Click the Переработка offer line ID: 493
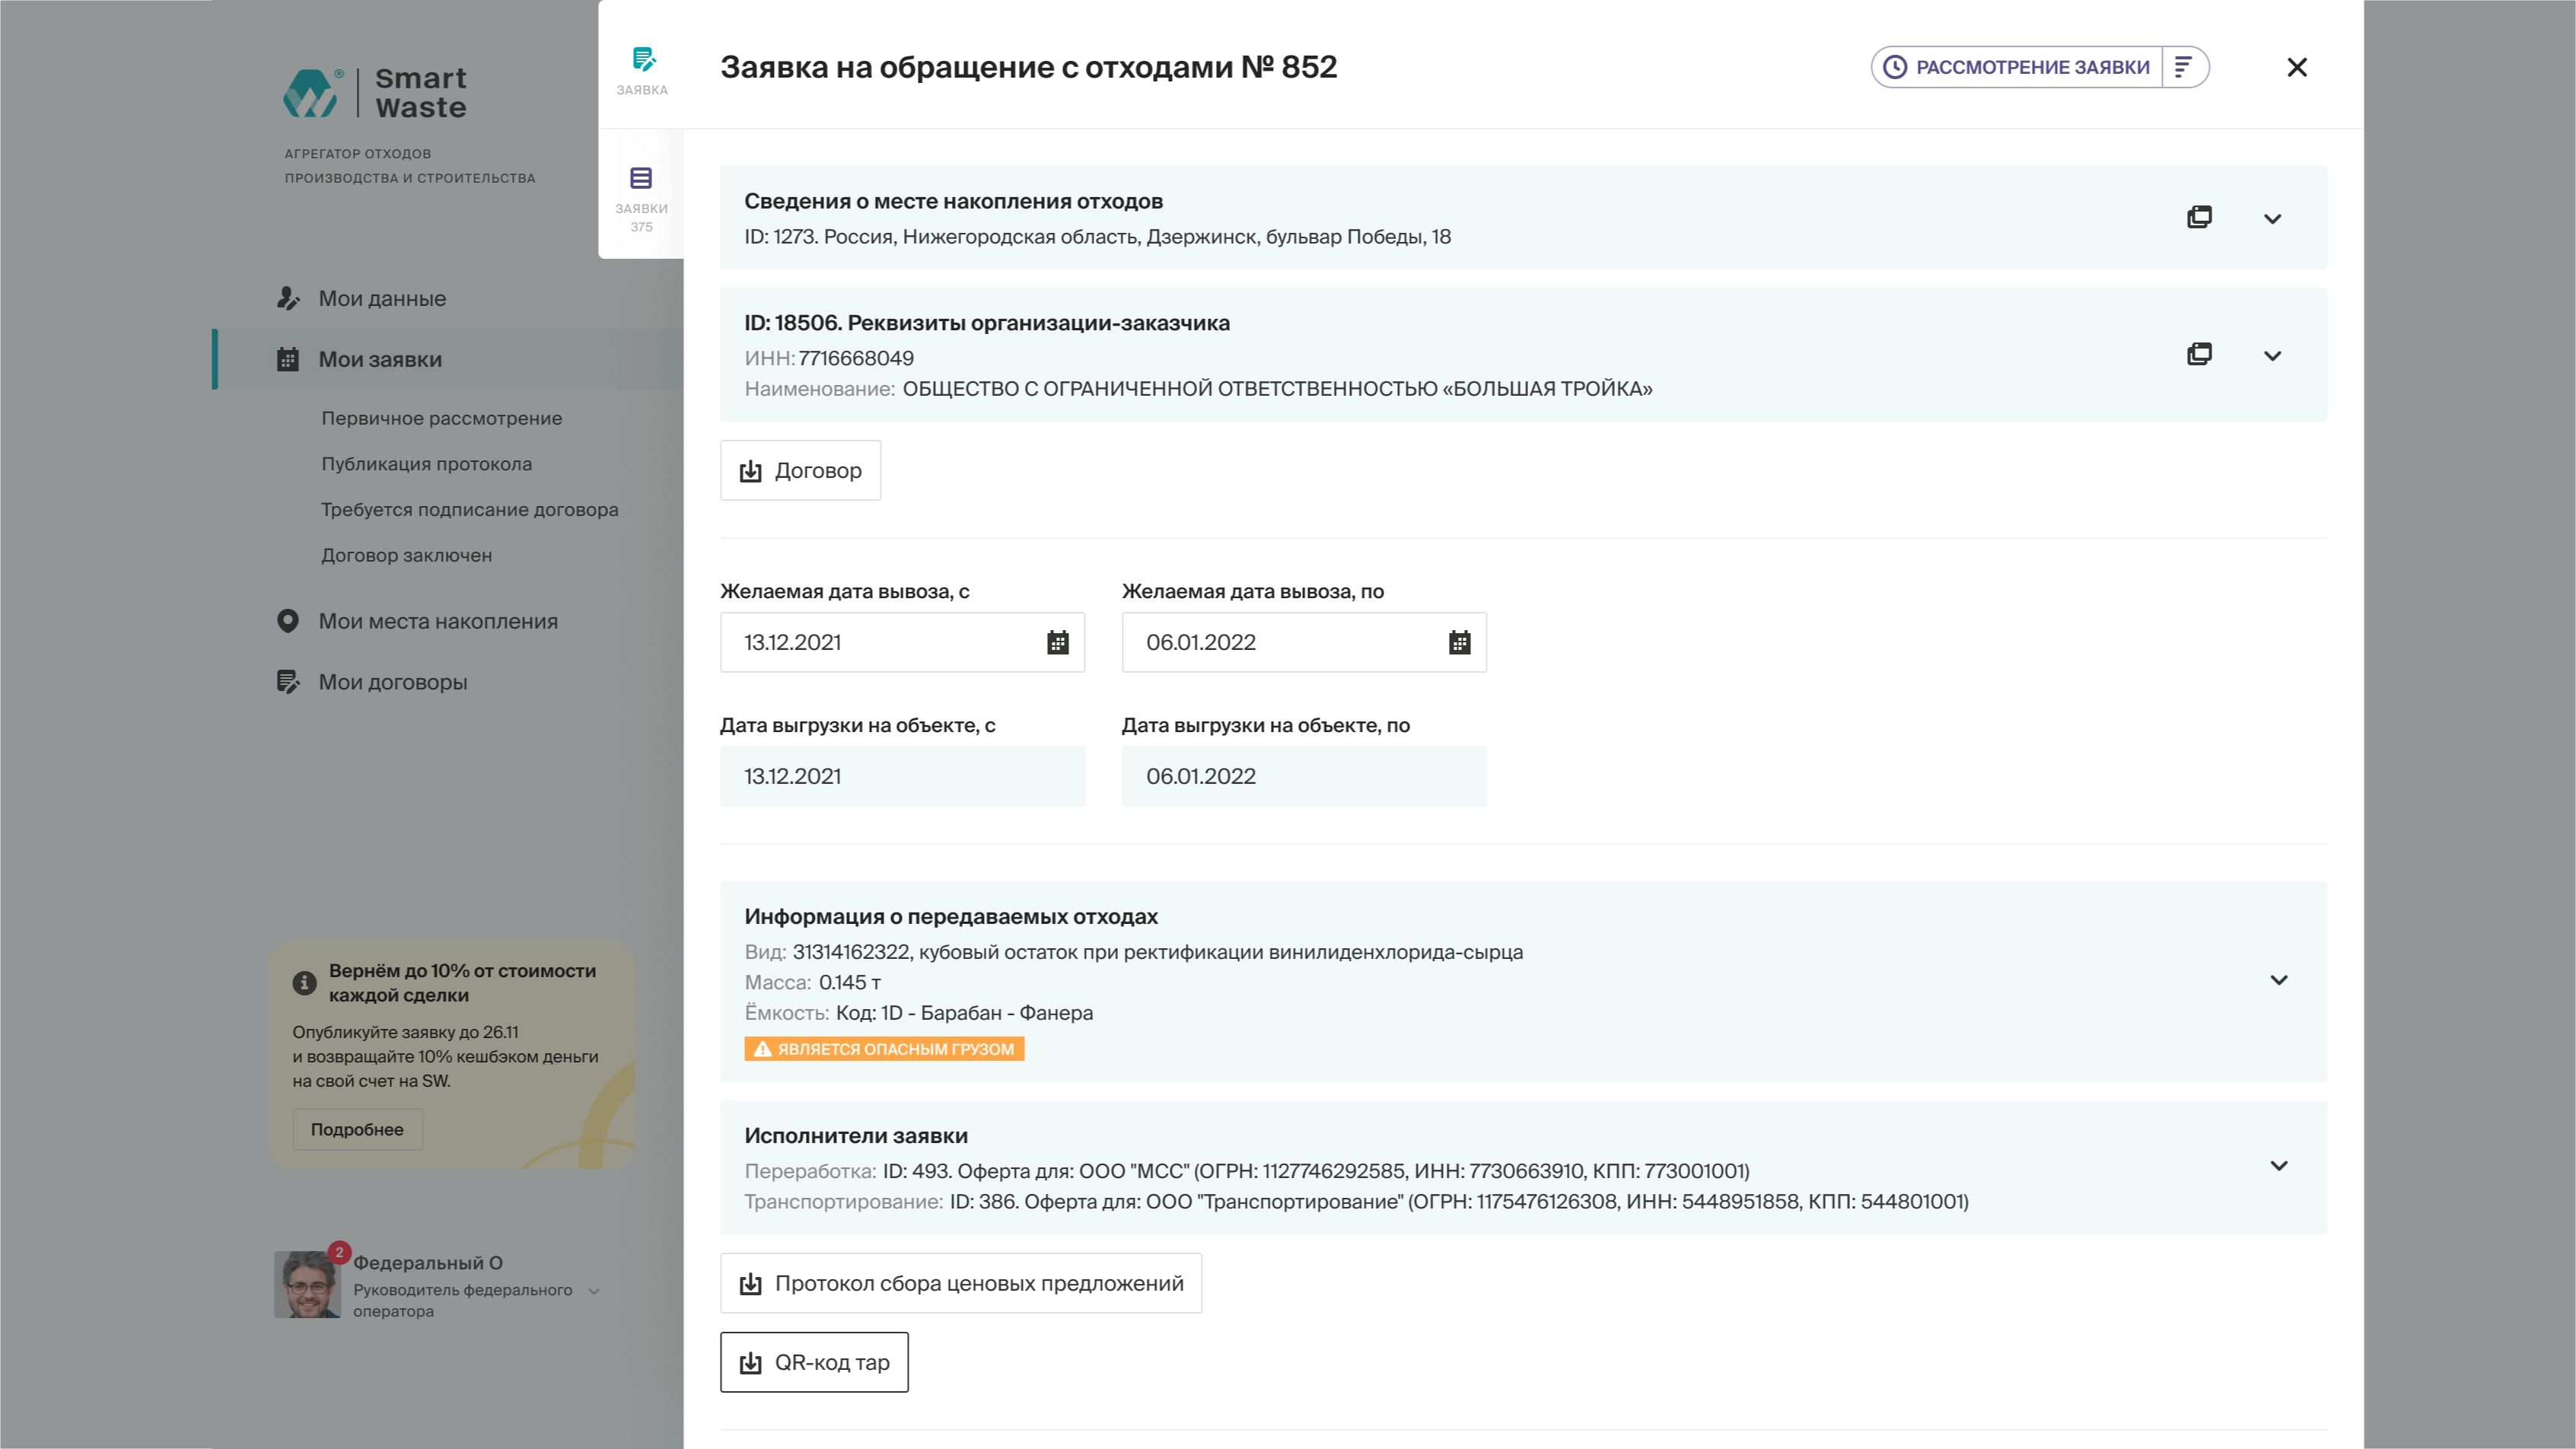The image size is (2576, 1449). click(x=1316, y=1171)
